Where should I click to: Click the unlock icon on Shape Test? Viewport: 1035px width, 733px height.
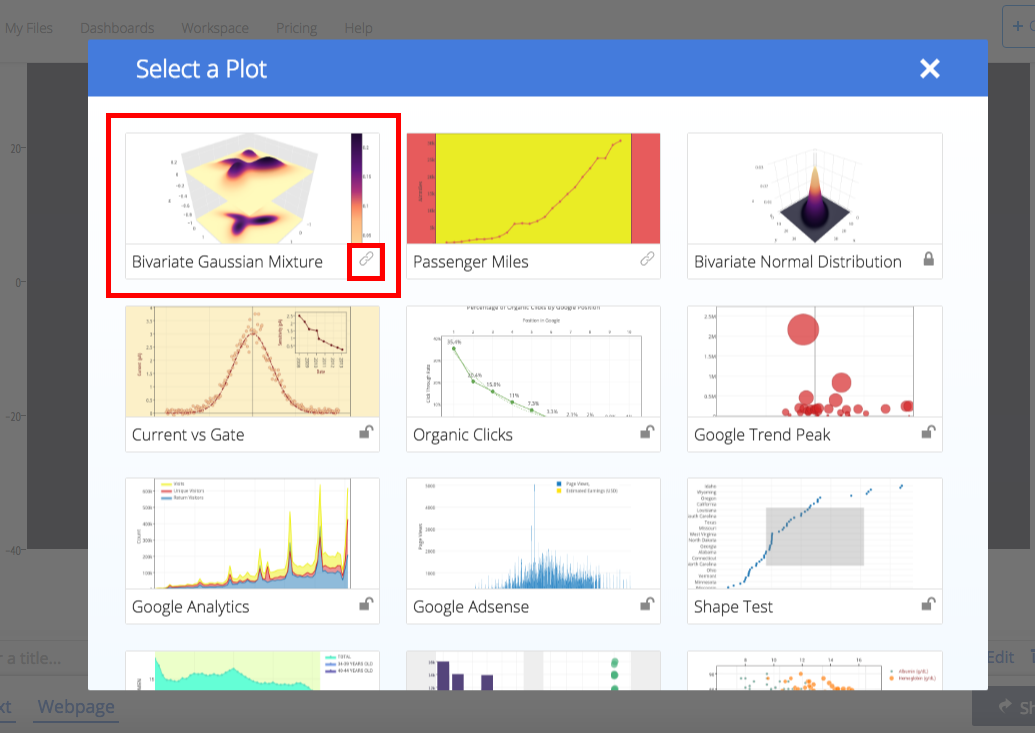click(929, 604)
